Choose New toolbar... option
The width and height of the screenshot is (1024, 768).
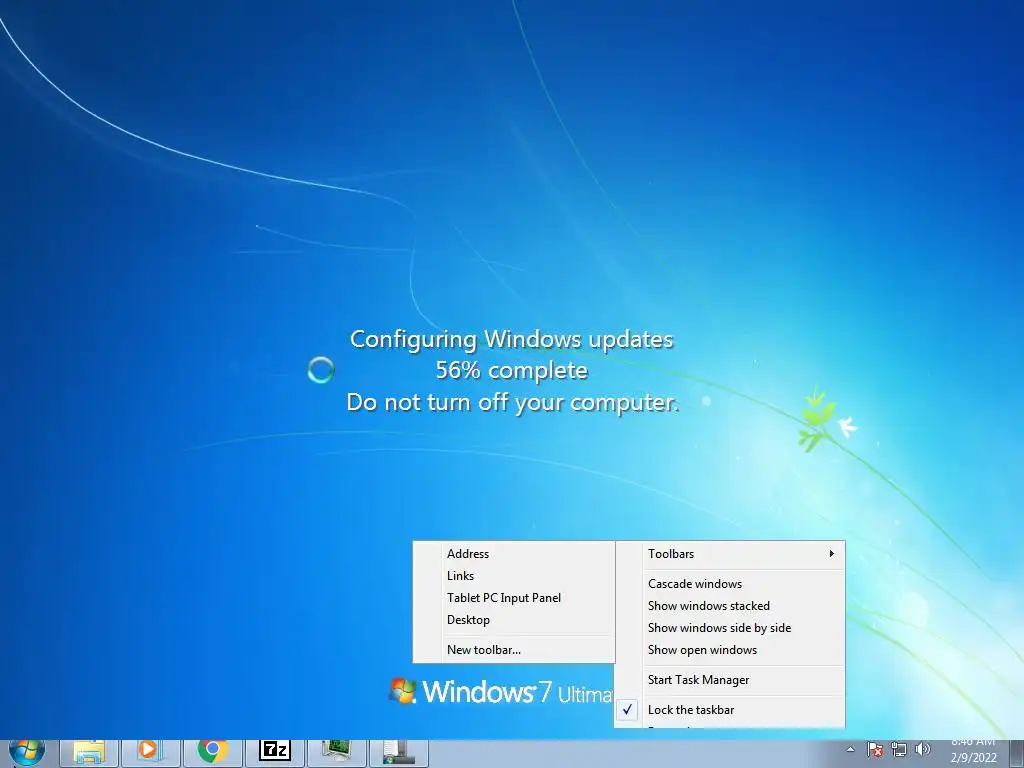[x=515, y=650]
